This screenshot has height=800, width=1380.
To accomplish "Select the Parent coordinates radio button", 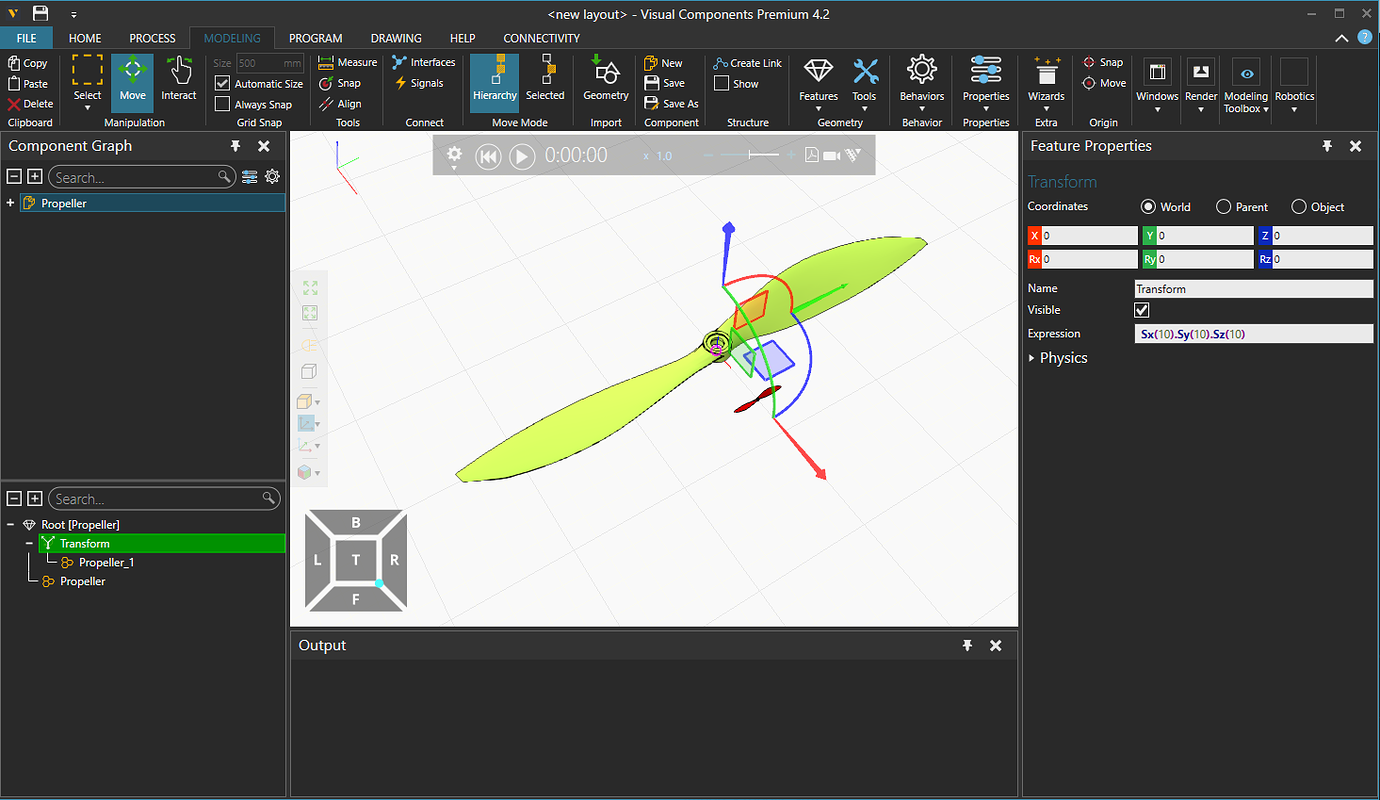I will tap(1223, 207).
